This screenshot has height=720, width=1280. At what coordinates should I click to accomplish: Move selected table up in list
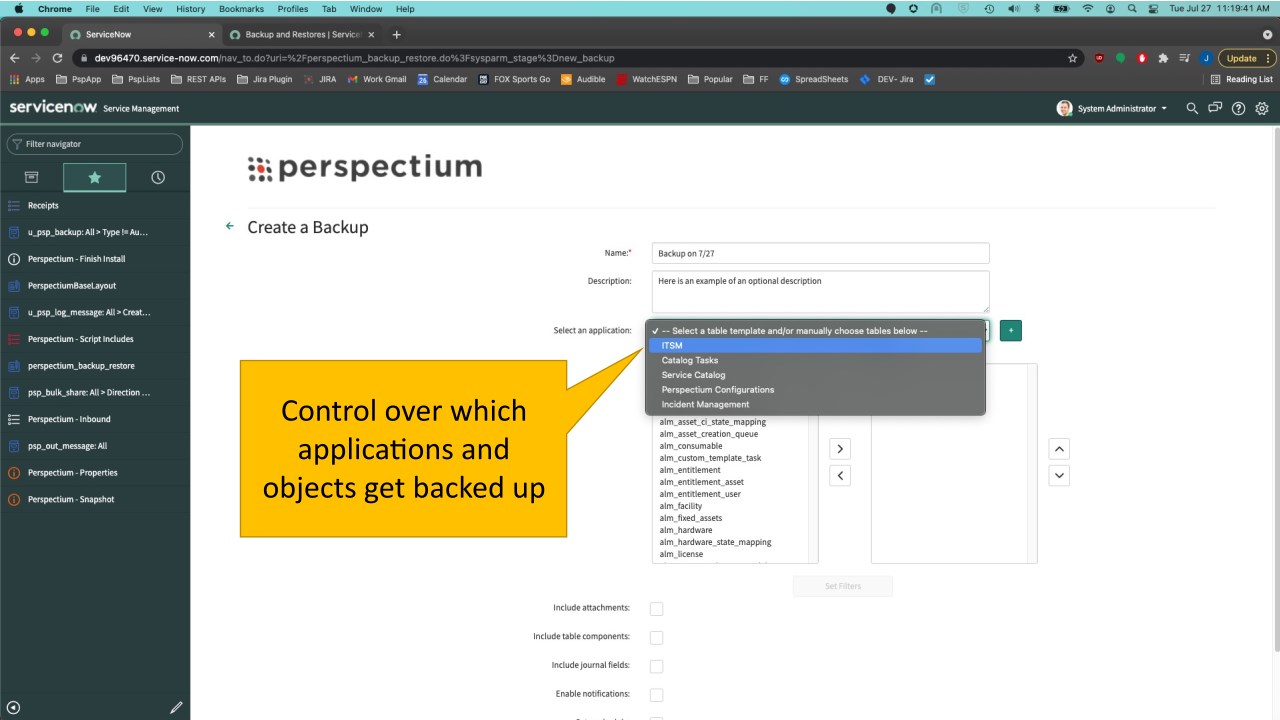click(x=1060, y=449)
